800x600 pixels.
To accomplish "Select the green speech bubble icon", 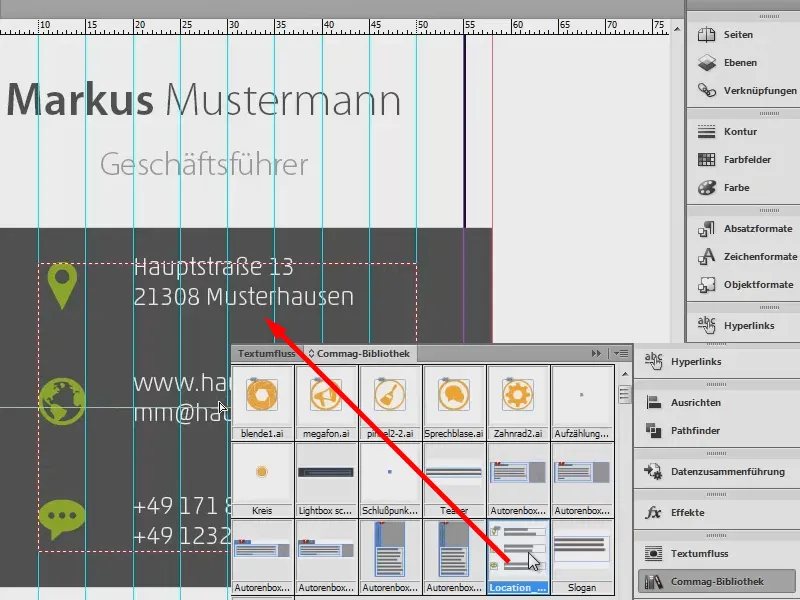I will click(62, 519).
